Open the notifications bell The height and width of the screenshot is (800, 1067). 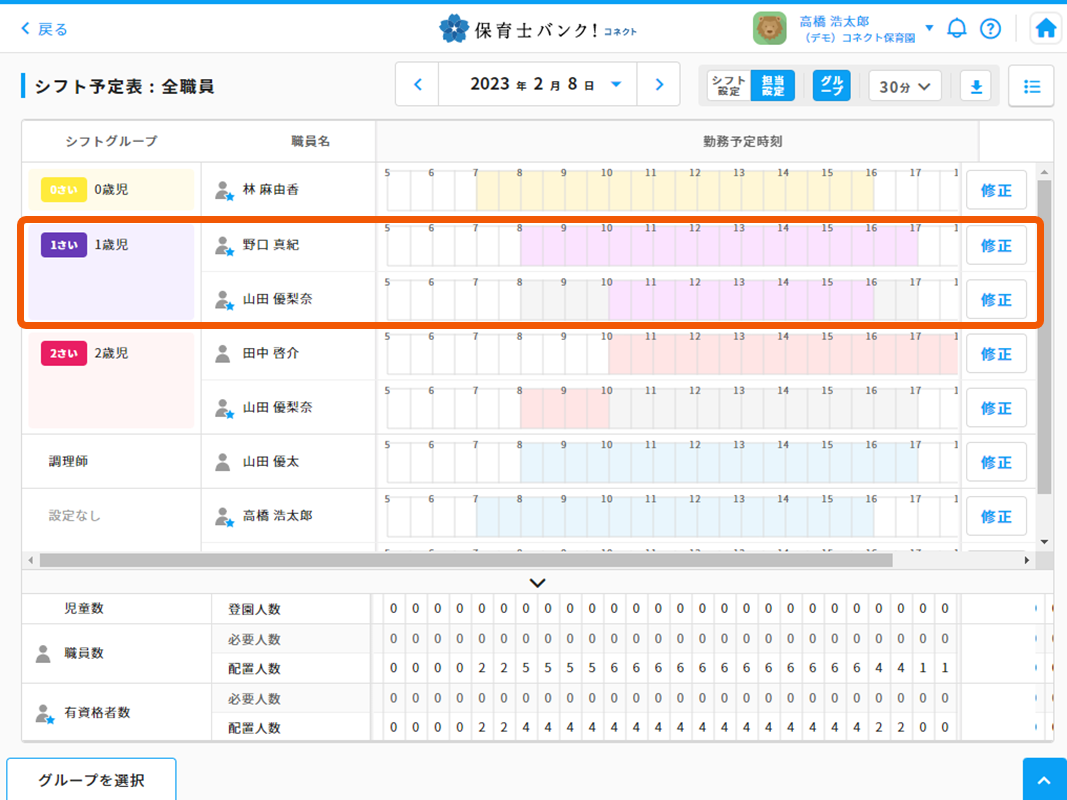[957, 28]
